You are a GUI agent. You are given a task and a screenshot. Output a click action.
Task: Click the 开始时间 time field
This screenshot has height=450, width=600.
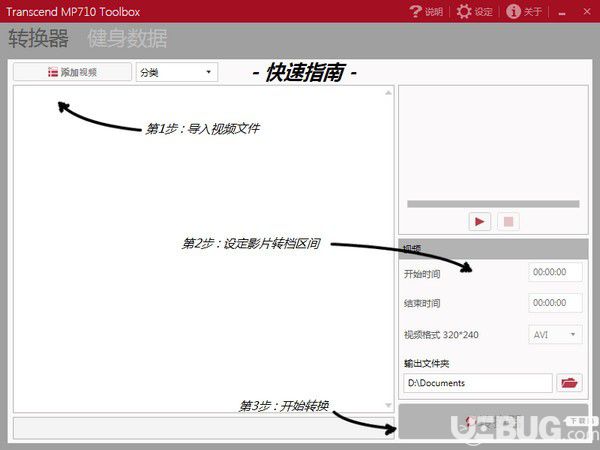pos(555,272)
